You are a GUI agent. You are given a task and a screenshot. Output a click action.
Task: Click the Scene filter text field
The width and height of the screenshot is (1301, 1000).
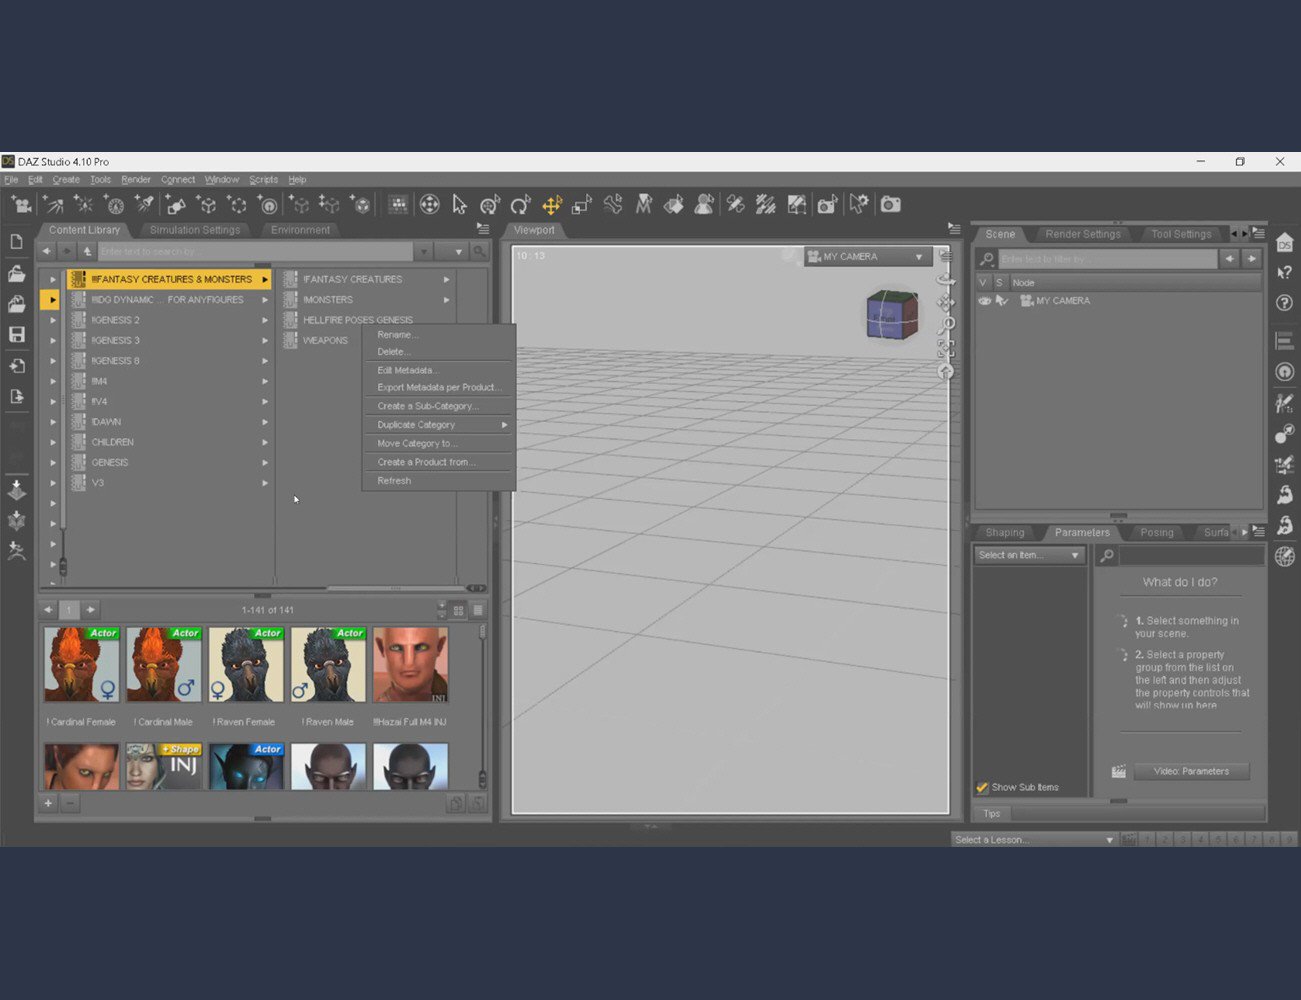(1107, 259)
